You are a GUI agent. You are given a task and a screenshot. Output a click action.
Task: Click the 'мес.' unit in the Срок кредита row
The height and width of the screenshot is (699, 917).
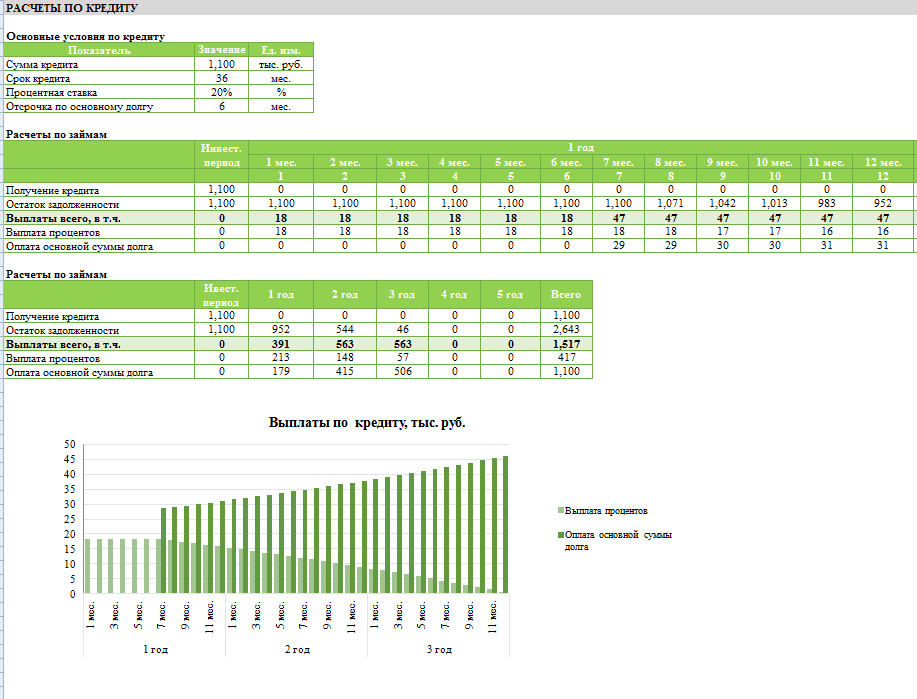[x=281, y=78]
